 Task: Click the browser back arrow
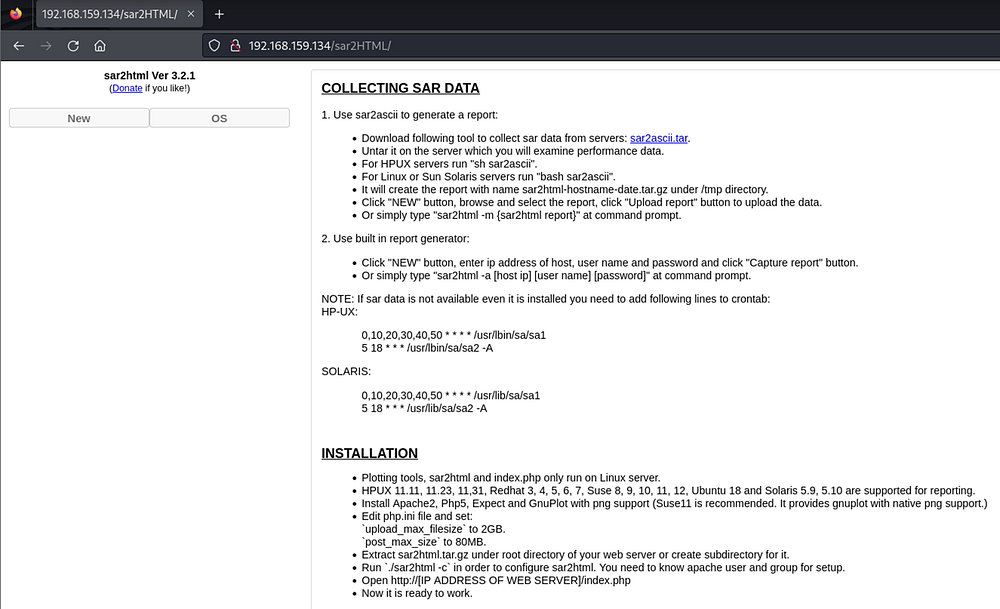18,46
